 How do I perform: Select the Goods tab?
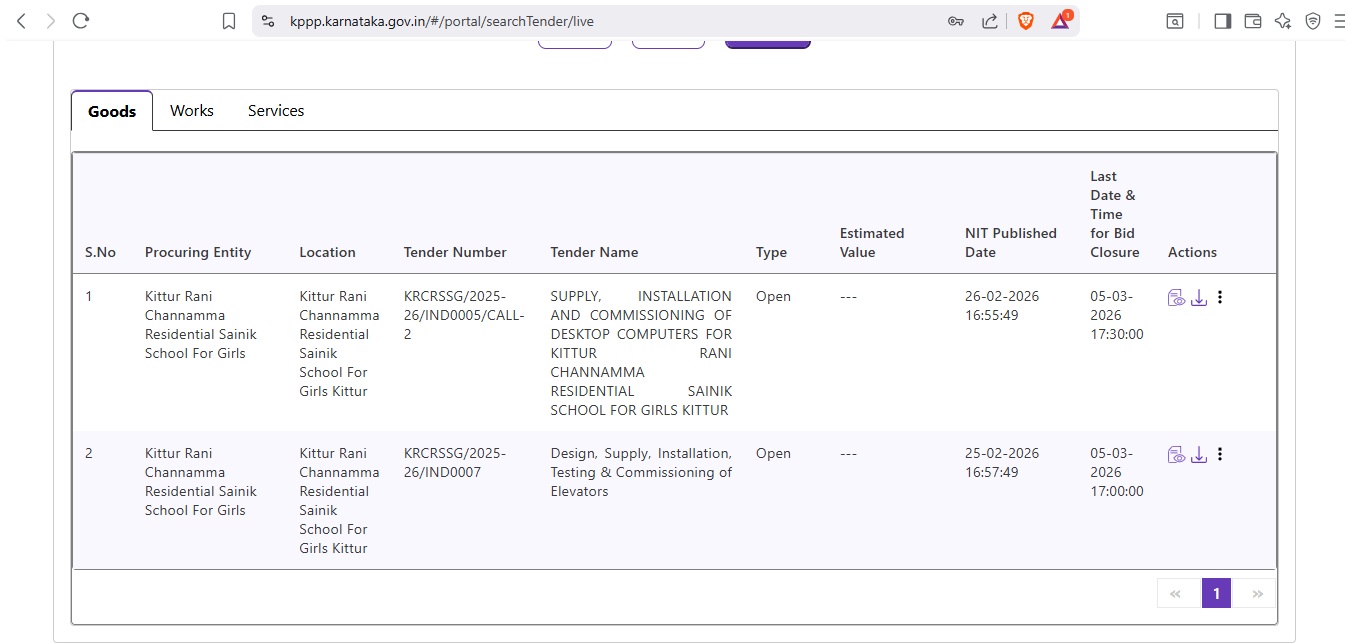pos(112,111)
